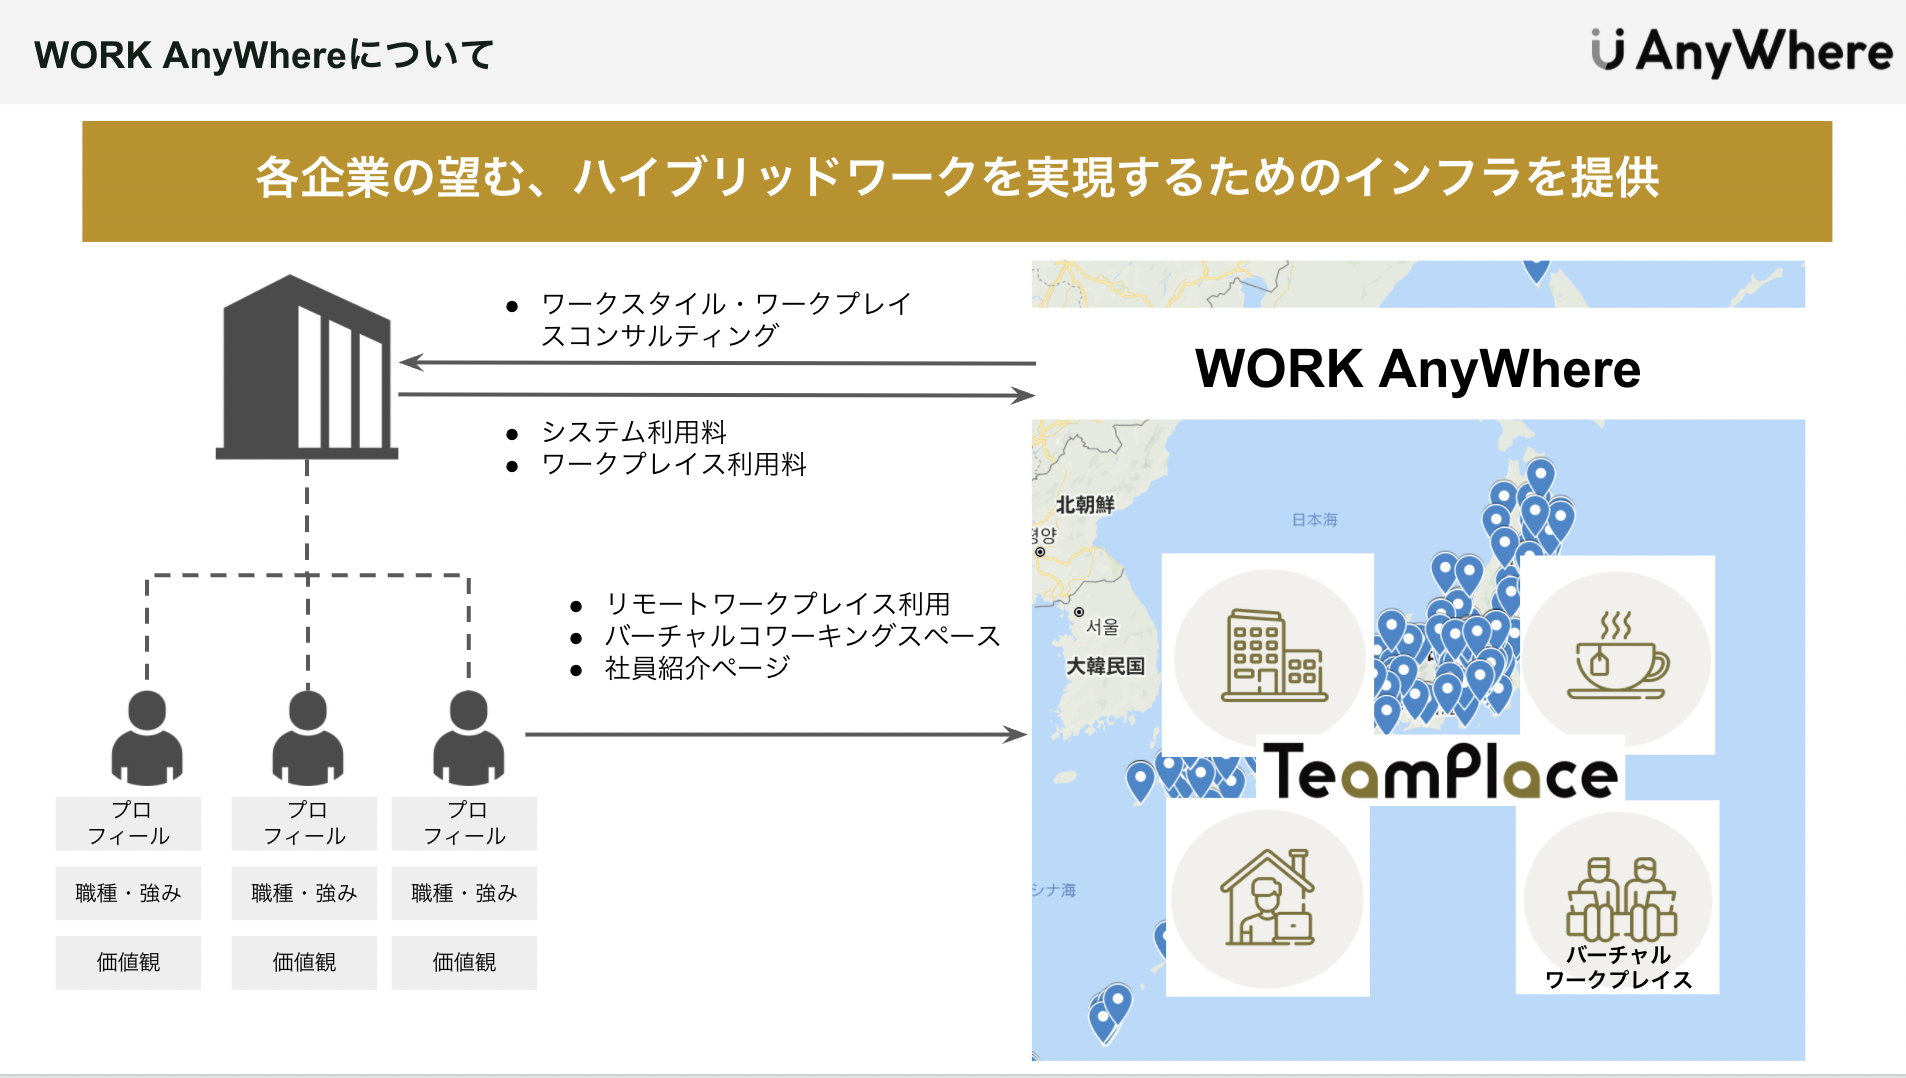Select the right 職種・強み box
The width and height of the screenshot is (1906, 1078).
464,893
